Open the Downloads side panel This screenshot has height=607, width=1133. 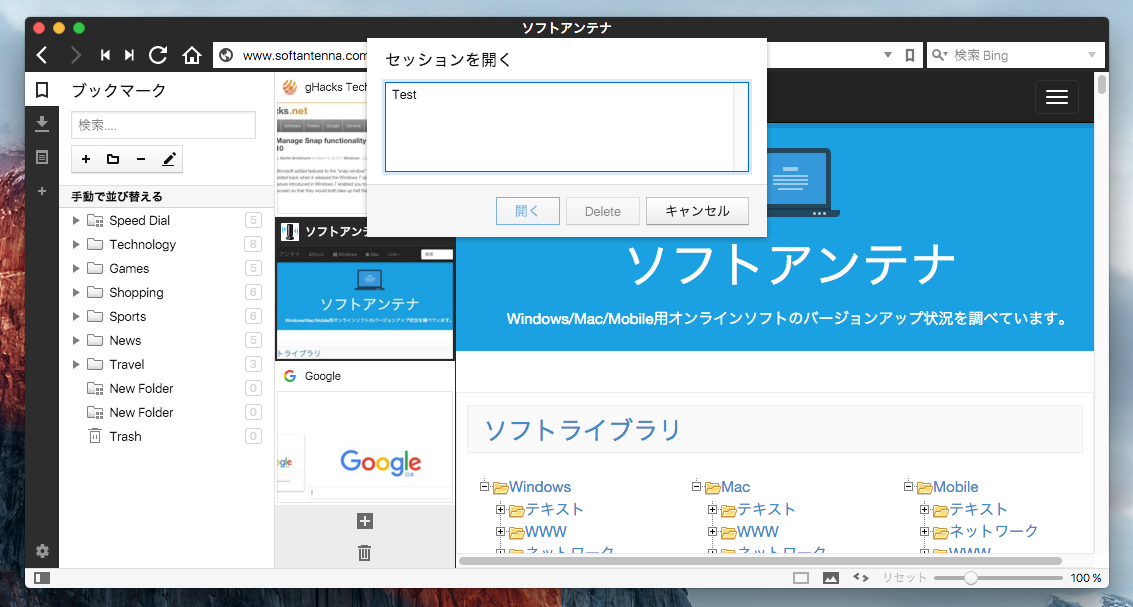42,124
